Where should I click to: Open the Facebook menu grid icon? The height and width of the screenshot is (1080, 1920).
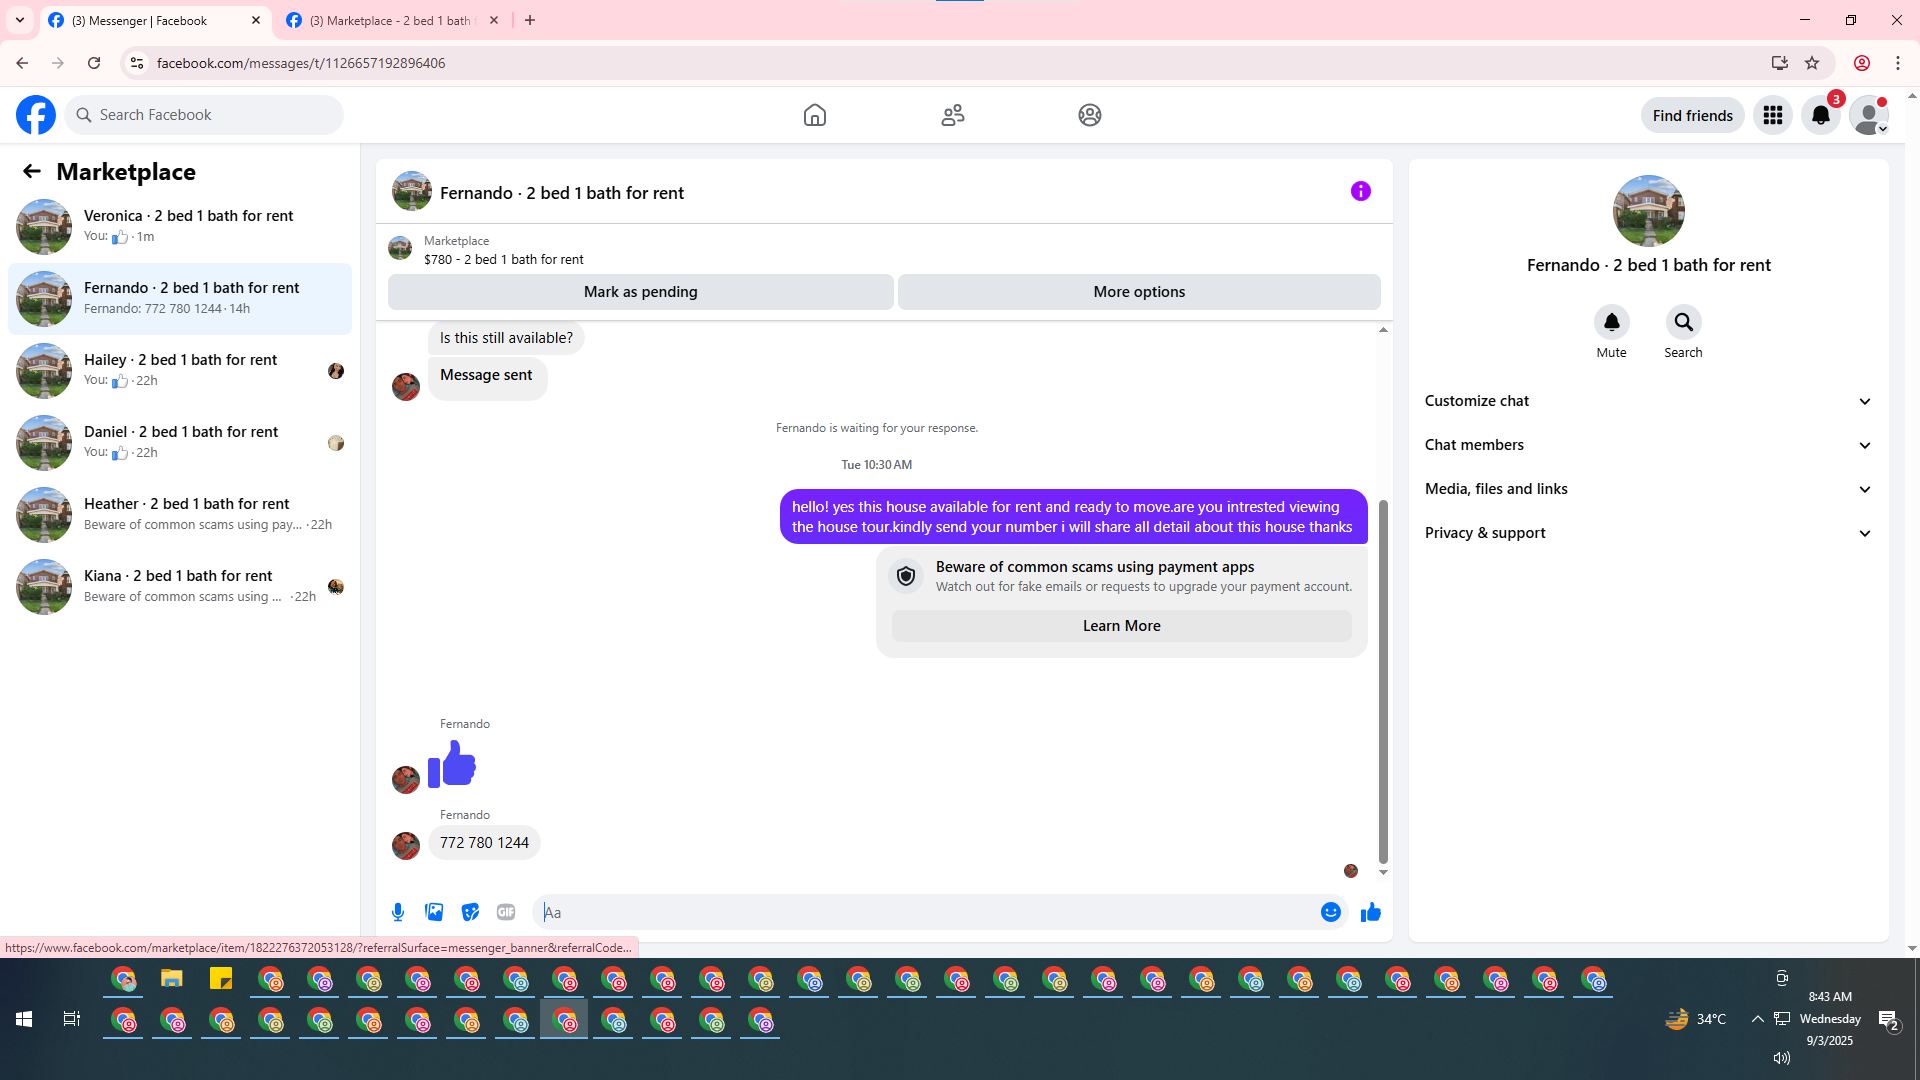coord(1773,115)
